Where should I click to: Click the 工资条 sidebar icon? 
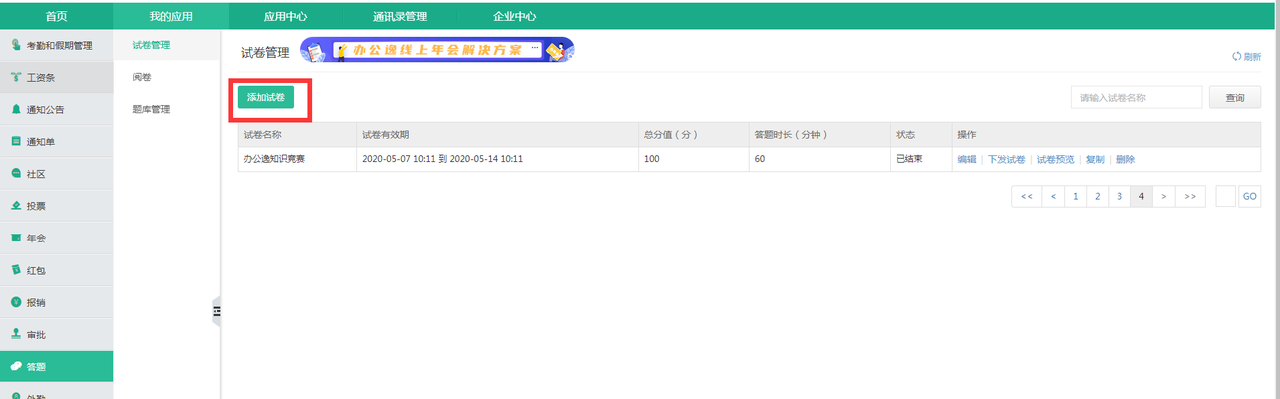click(x=16, y=77)
